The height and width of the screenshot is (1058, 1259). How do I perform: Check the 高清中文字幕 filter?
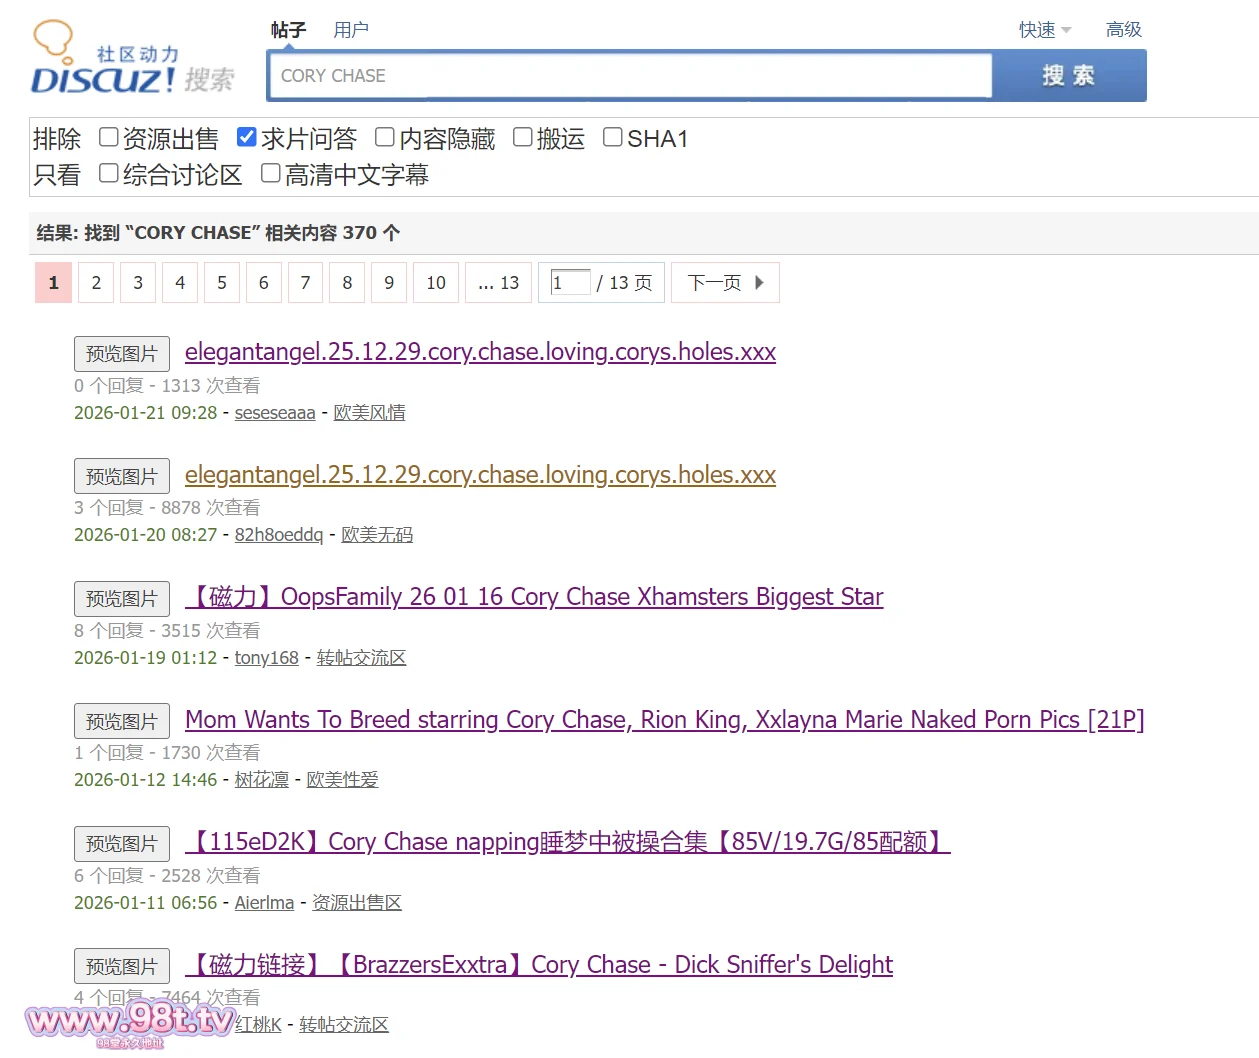(271, 173)
